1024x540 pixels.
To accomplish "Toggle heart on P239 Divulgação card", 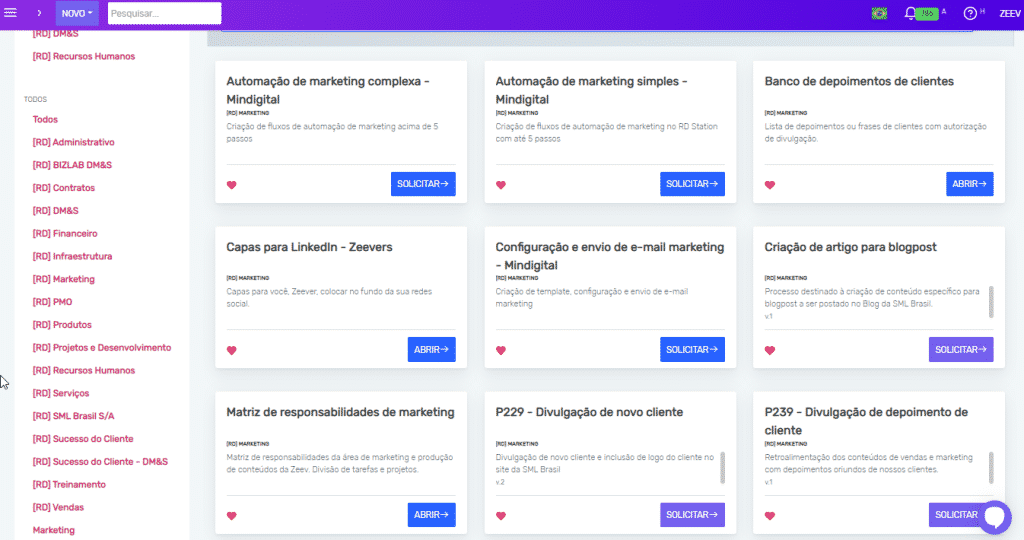I will coord(770,516).
